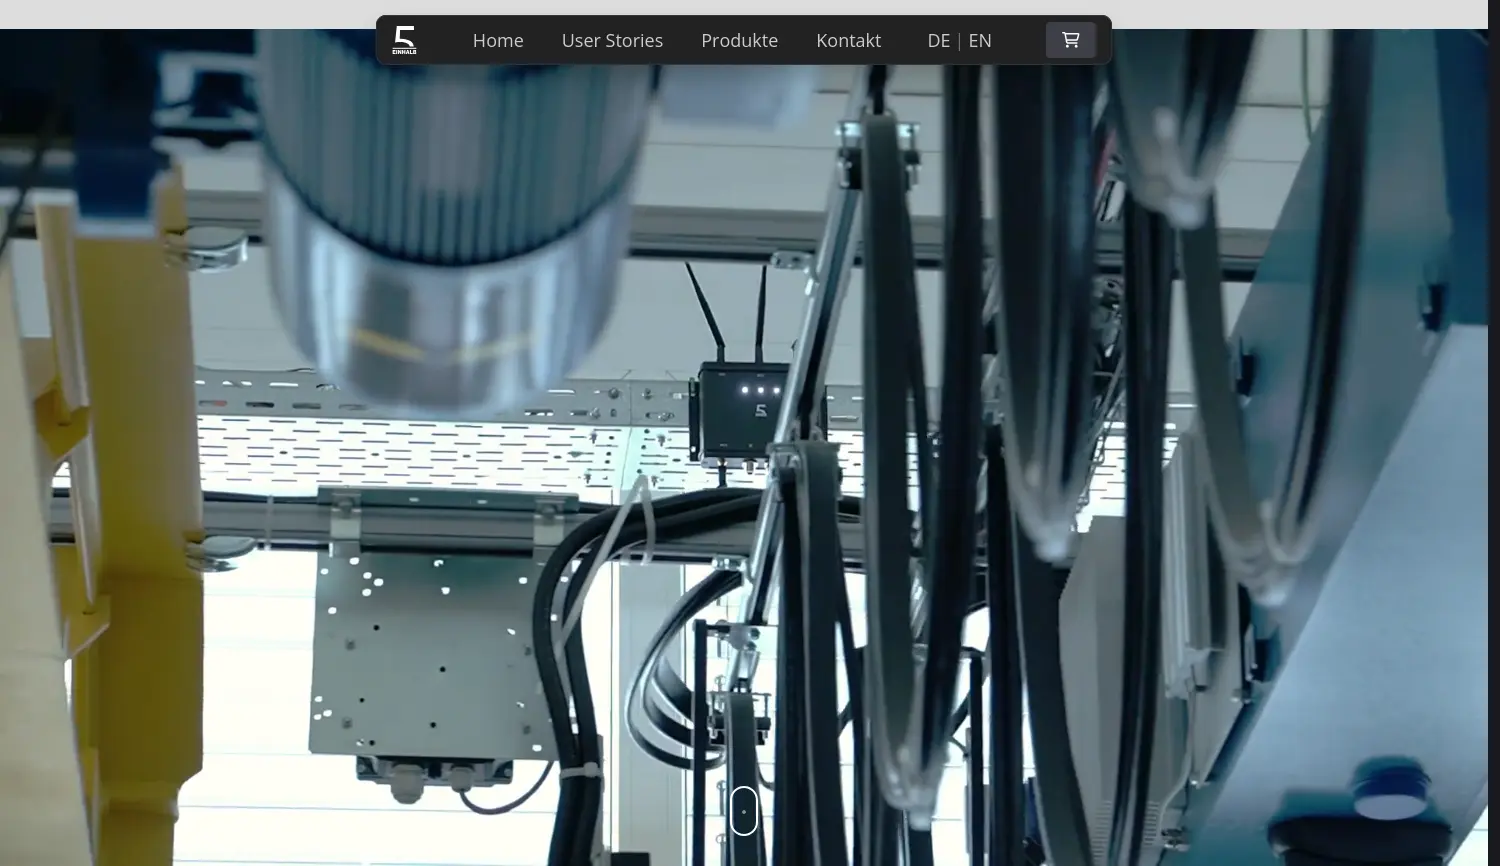Open the User Stories page
Viewport: 1500px width, 866px height.
click(x=612, y=41)
